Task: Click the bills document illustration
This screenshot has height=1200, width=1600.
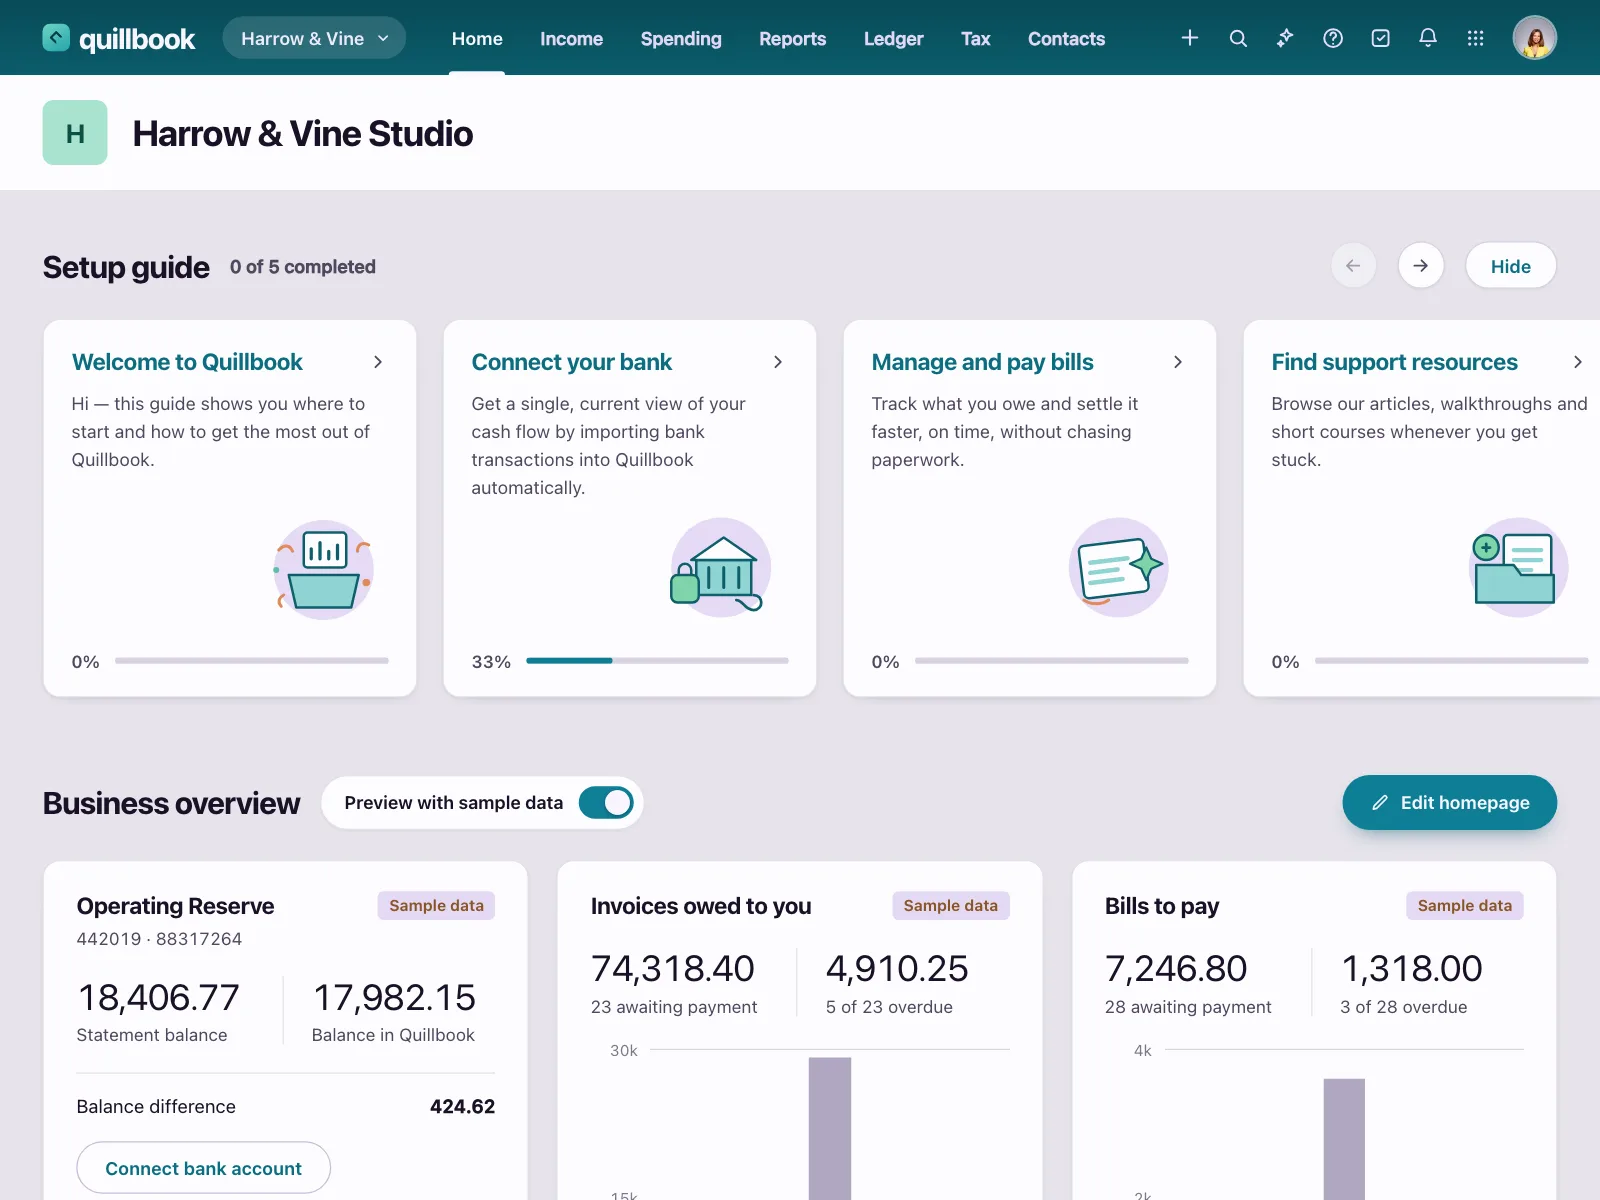Action: click(x=1119, y=567)
